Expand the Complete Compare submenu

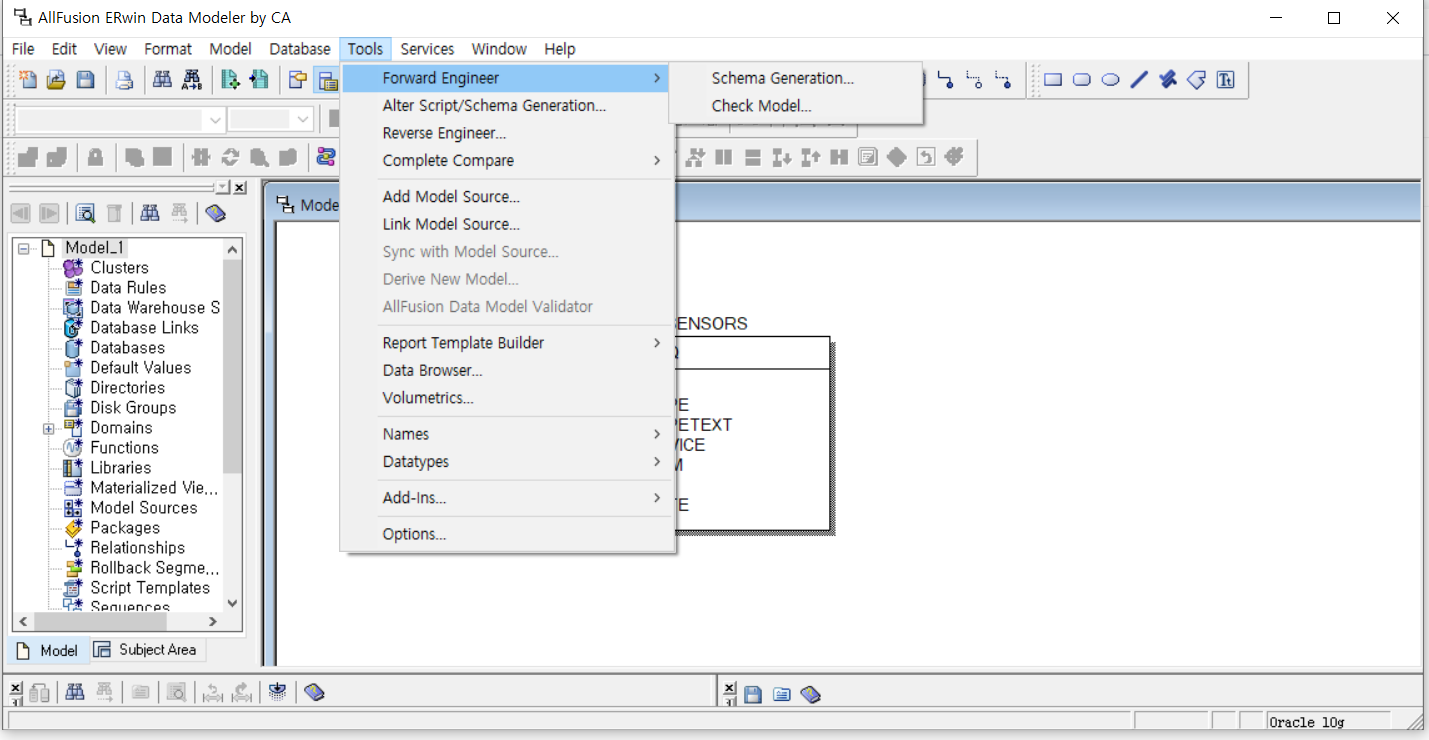click(x=657, y=161)
